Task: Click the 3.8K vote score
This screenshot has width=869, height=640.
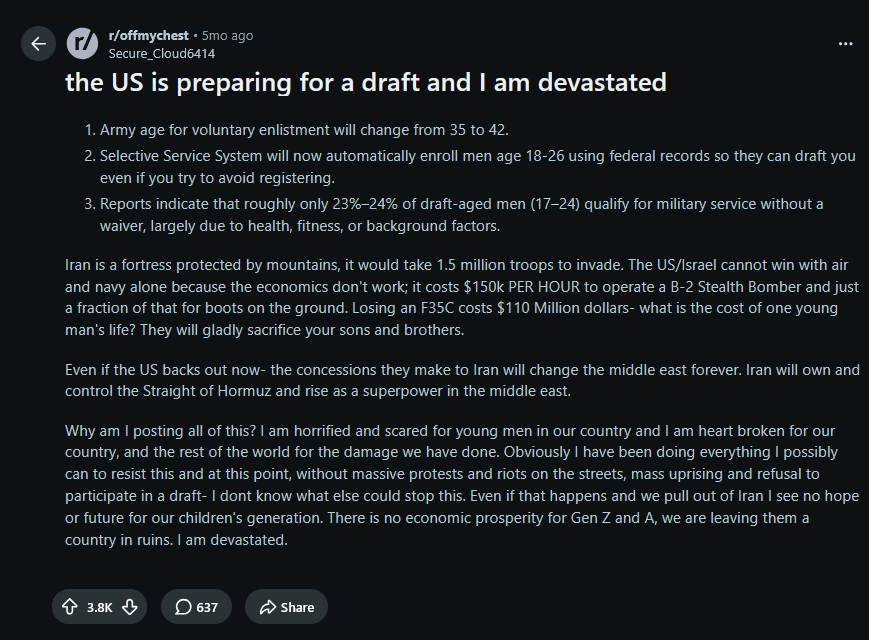Action: tap(100, 607)
